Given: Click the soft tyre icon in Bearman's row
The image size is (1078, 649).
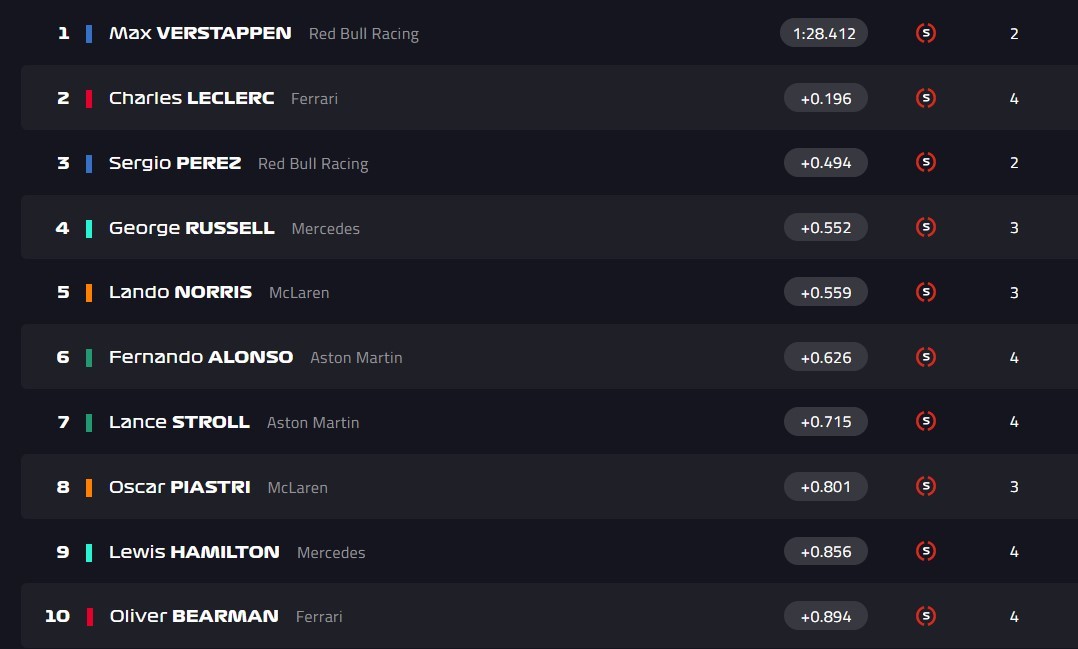Looking at the screenshot, I should (926, 616).
